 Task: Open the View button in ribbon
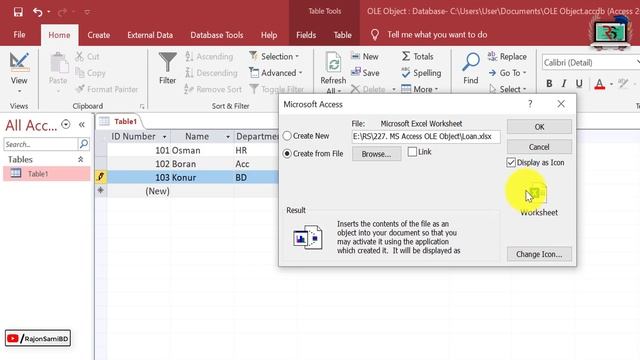pyautogui.click(x=19, y=73)
